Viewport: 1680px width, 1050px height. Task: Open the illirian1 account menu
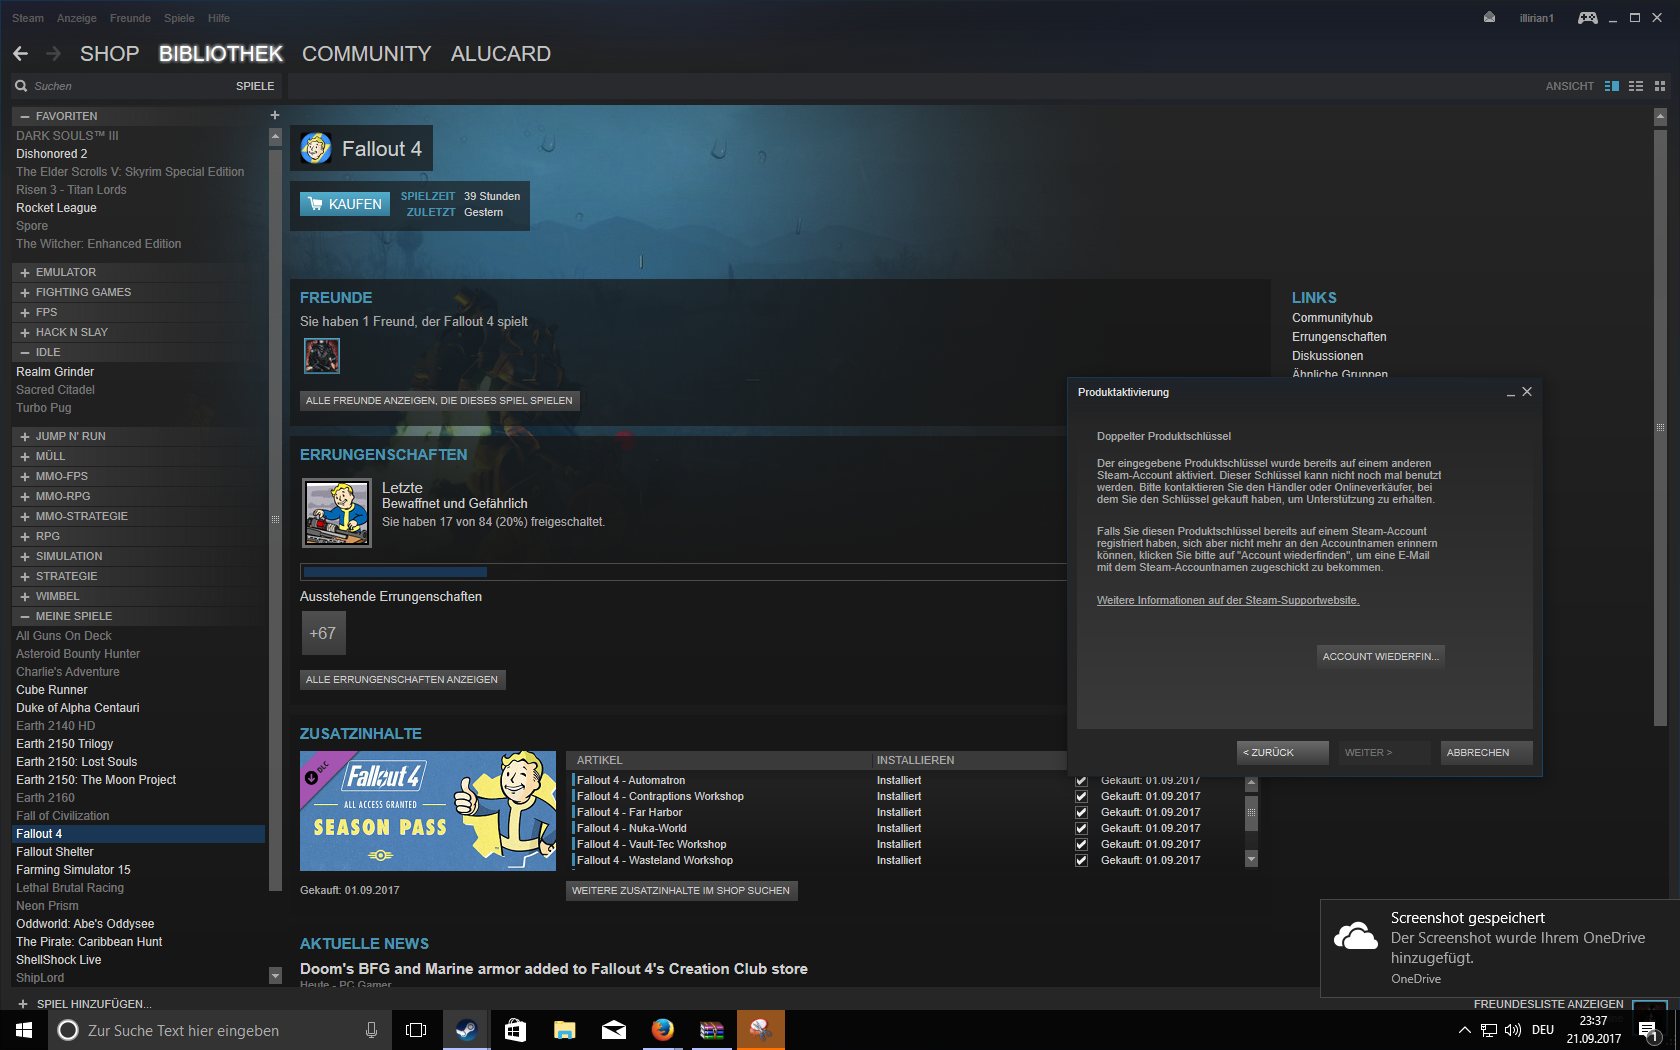tap(1536, 18)
